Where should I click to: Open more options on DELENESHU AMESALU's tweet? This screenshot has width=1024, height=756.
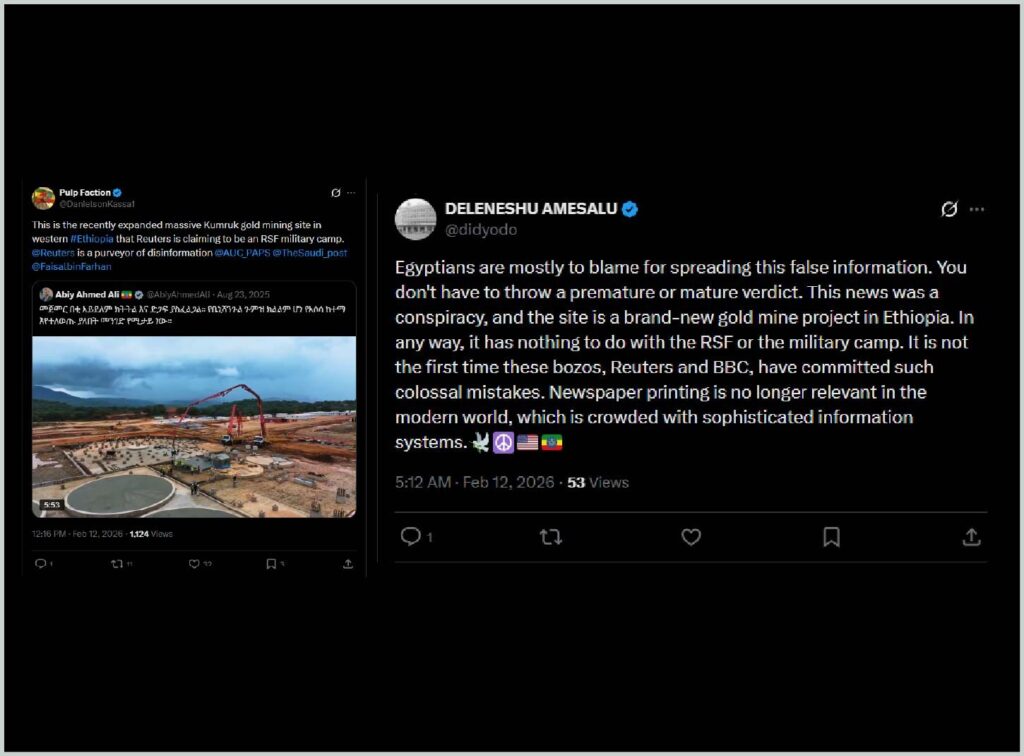977,209
